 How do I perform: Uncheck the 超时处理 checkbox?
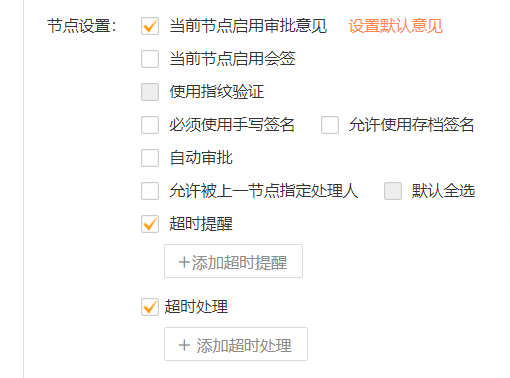[150, 307]
